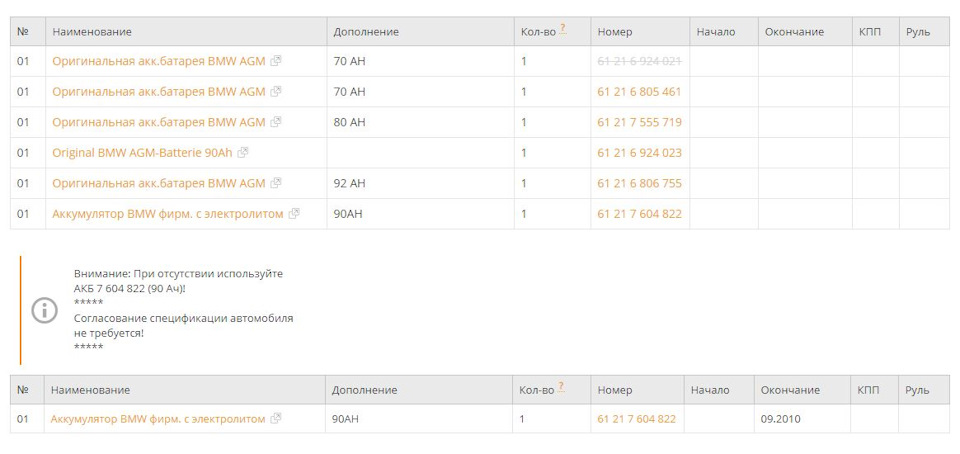Click external link icon in bottom table row
960x454 pixels.
(276, 419)
